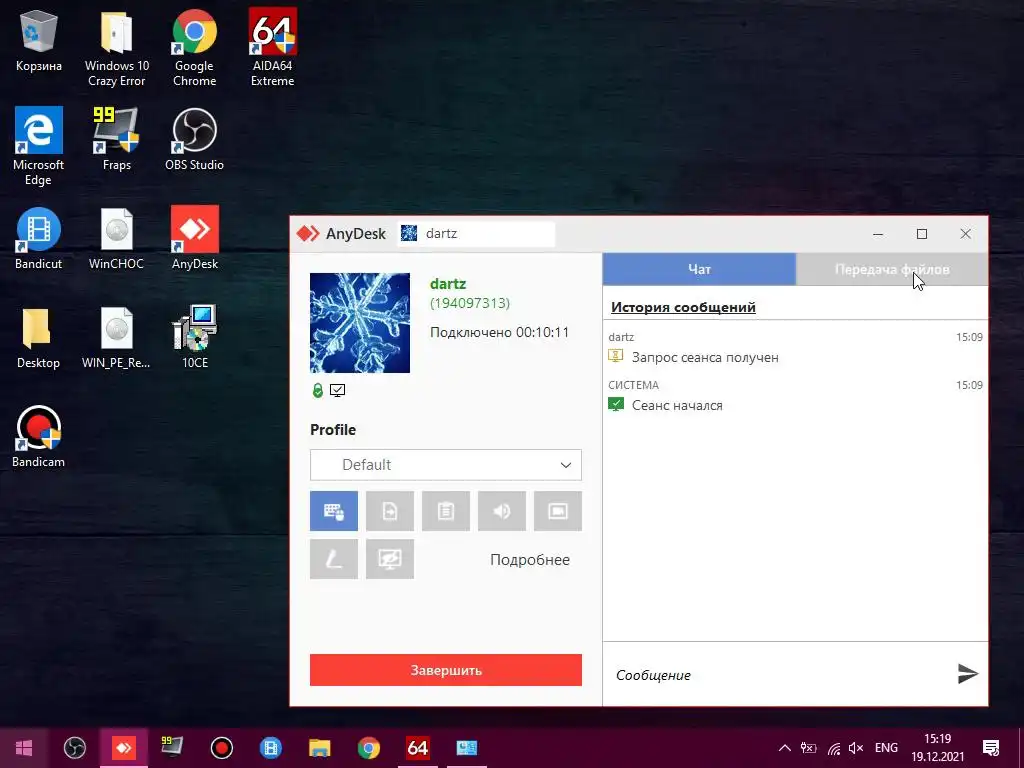Open Windows 10 Crazy Error folder
1024x768 pixels.
tap(117, 48)
